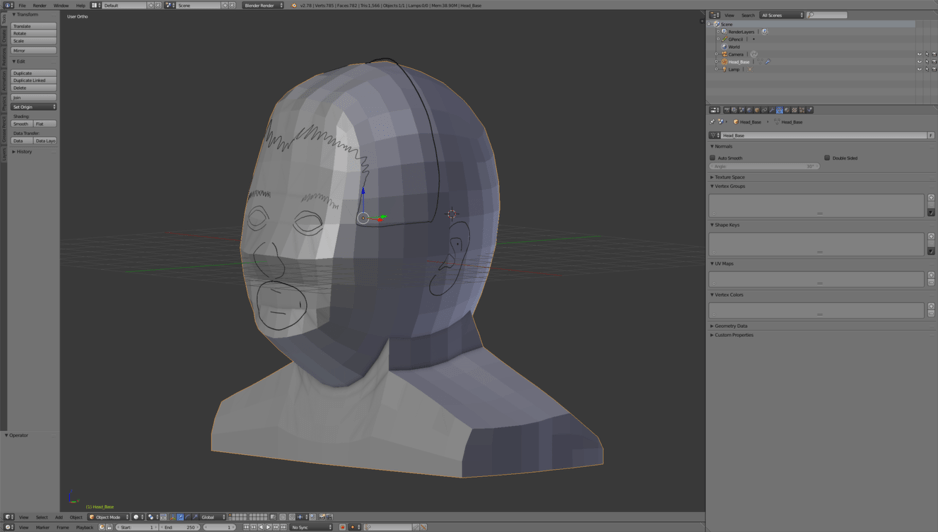The width and height of the screenshot is (938, 532).
Task: Click the timeline play button
Action: [268, 527]
